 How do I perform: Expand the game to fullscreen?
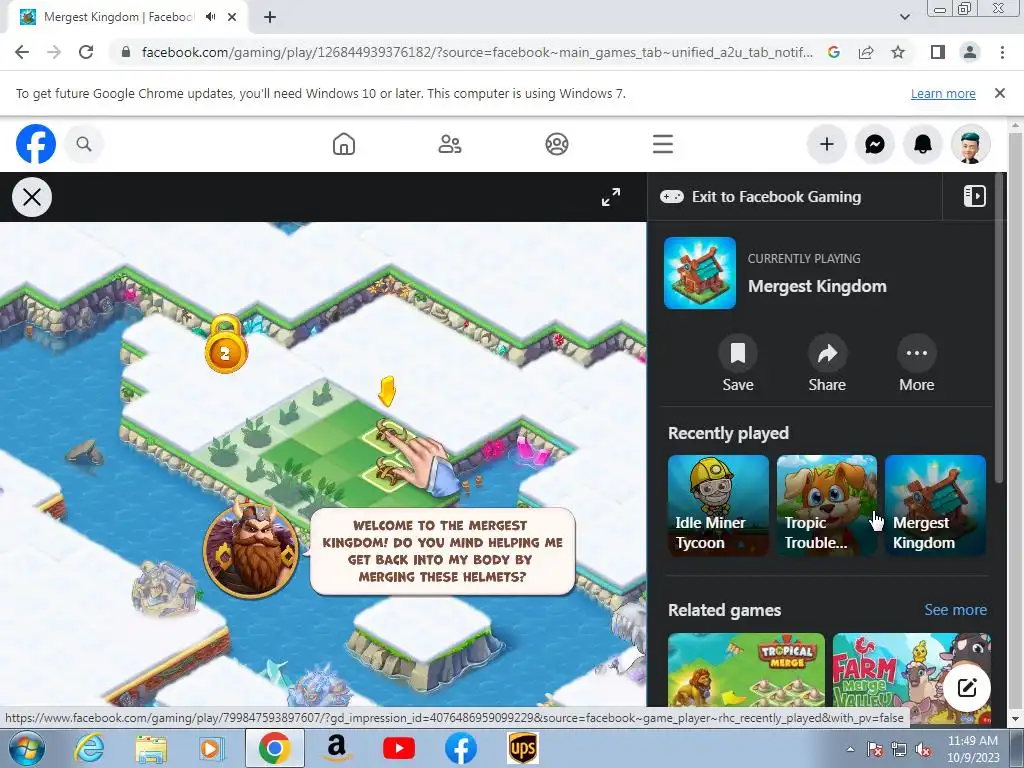coord(611,197)
